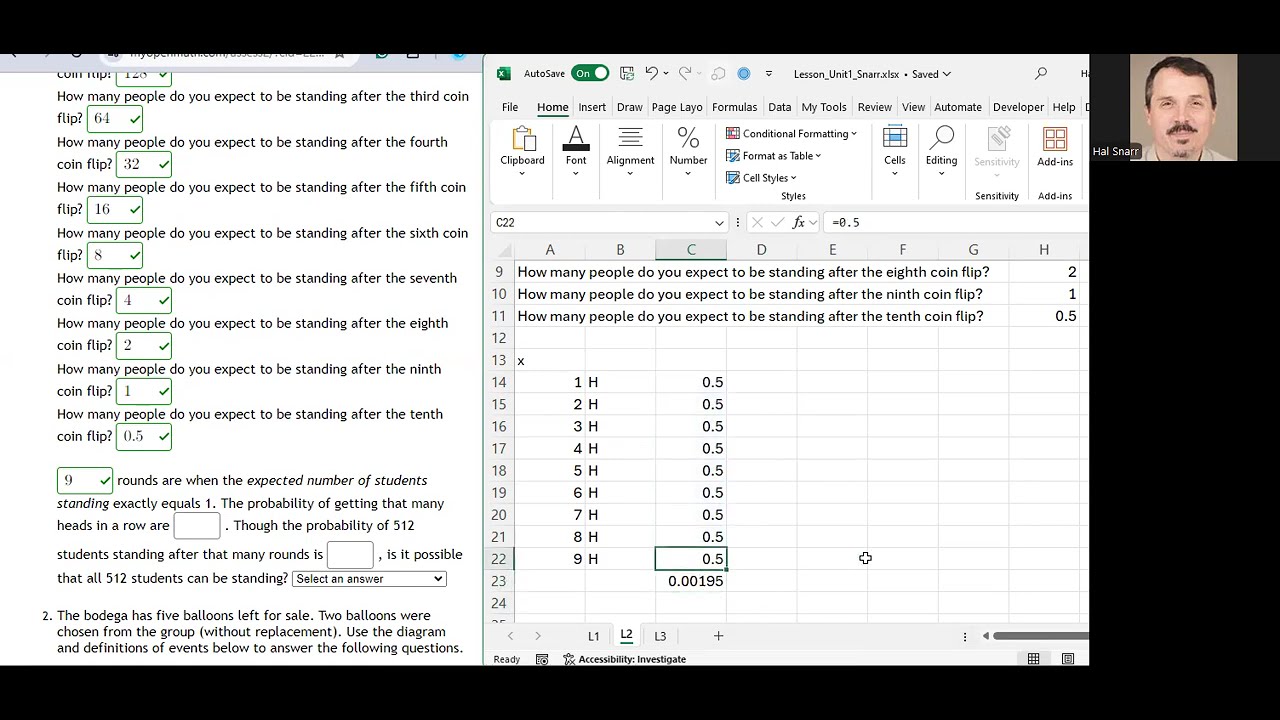The width and height of the screenshot is (1280, 720).
Task: Open the Cells group
Action: tap(894, 153)
